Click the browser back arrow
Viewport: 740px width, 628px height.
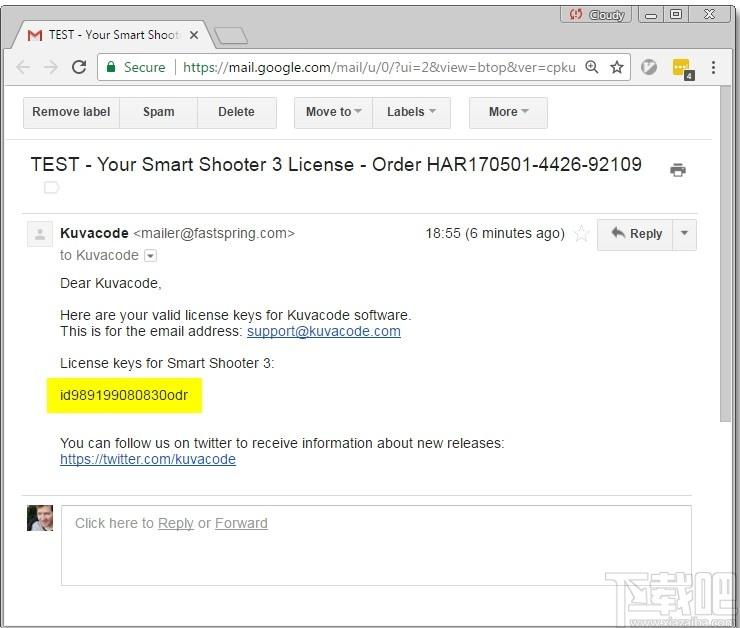tap(23, 67)
